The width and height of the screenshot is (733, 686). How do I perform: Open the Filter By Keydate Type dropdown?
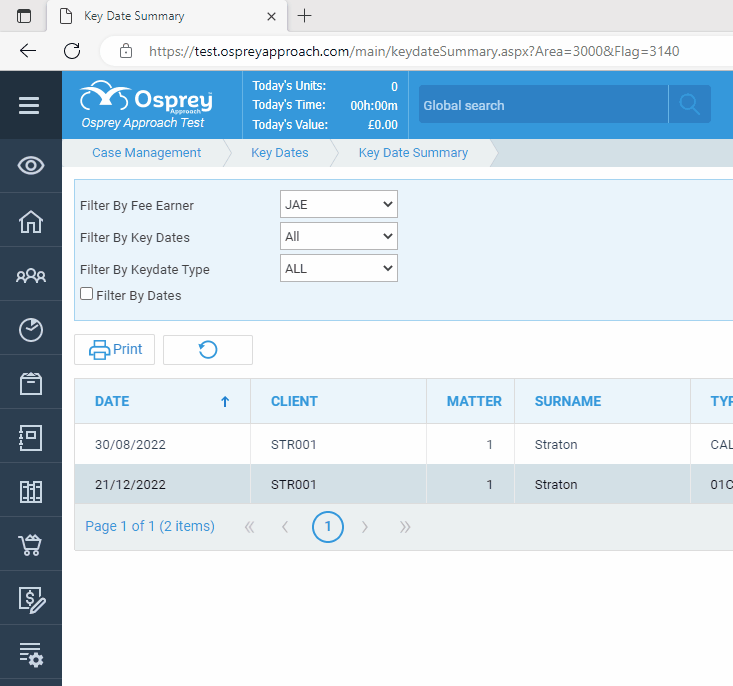pyautogui.click(x=338, y=268)
